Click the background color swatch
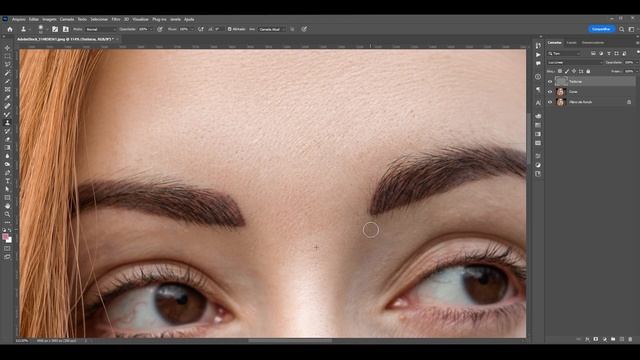Image resolution: width=640 pixels, height=360 pixels. point(9,240)
